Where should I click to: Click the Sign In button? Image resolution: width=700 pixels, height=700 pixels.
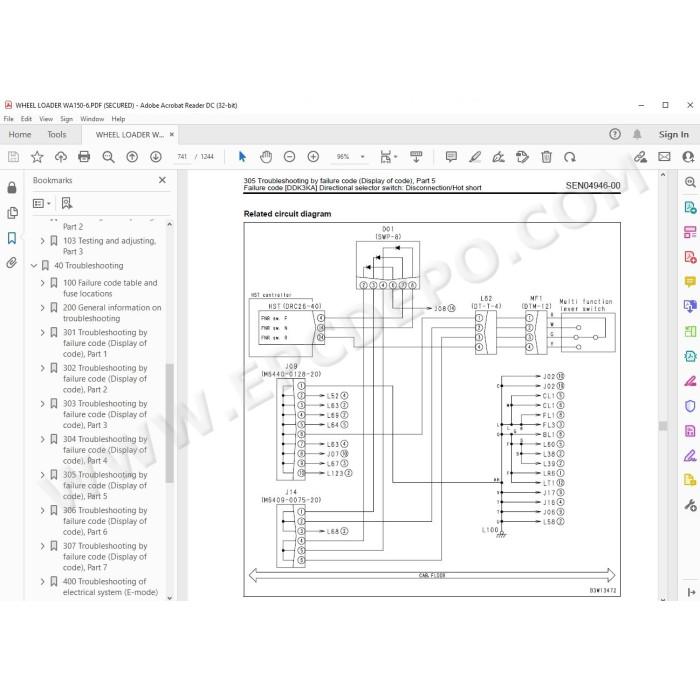(x=674, y=134)
